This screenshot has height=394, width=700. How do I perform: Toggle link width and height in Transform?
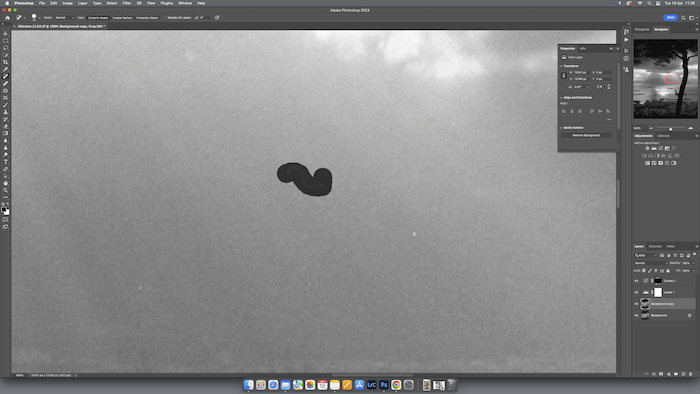point(564,75)
